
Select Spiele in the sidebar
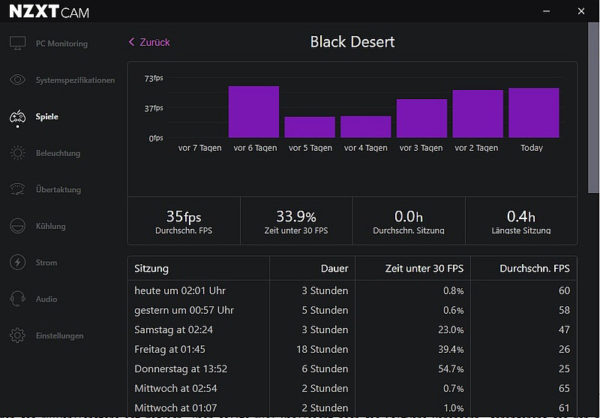47,116
